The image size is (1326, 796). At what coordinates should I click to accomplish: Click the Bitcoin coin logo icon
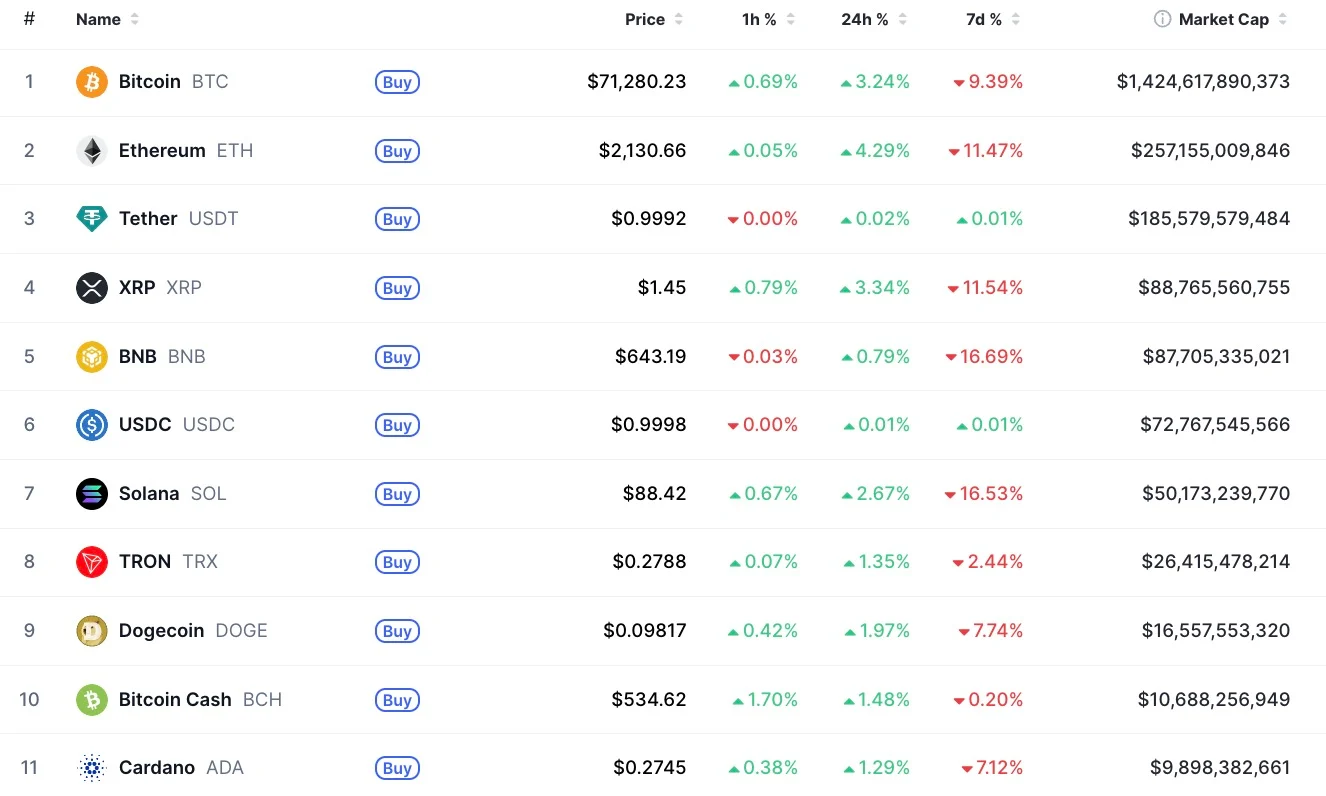[x=92, y=82]
